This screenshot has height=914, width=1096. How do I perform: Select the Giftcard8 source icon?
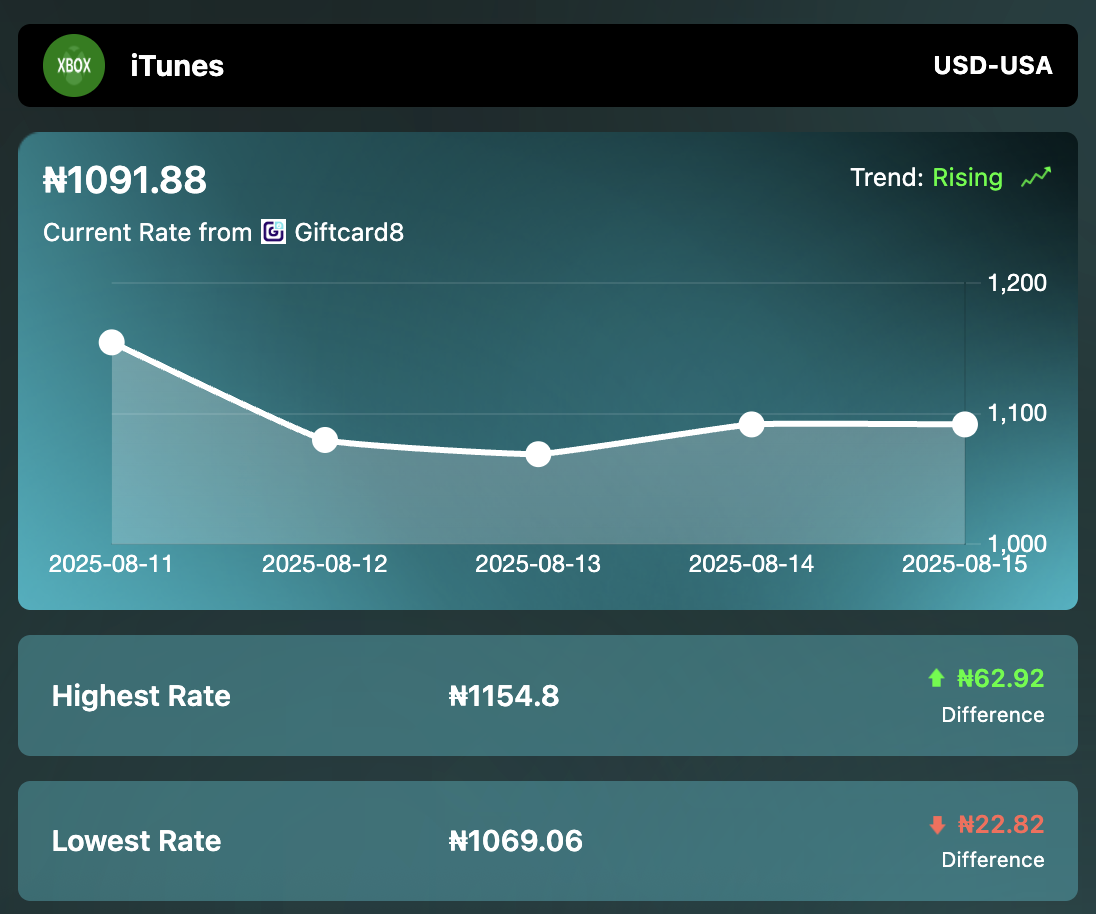pos(273,232)
